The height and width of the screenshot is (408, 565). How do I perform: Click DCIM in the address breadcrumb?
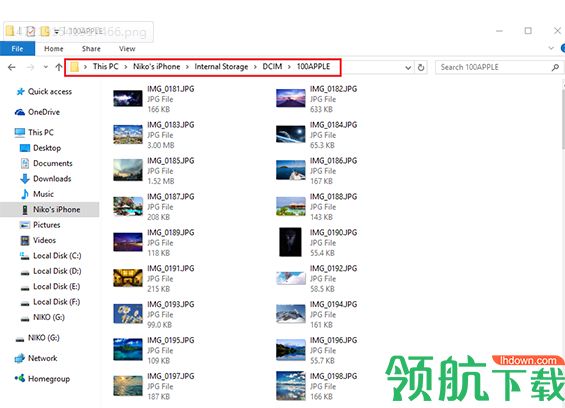(x=272, y=67)
